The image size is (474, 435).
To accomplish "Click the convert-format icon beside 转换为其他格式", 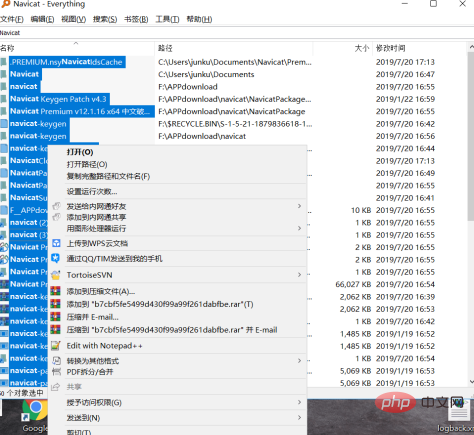I will click(x=56, y=361).
